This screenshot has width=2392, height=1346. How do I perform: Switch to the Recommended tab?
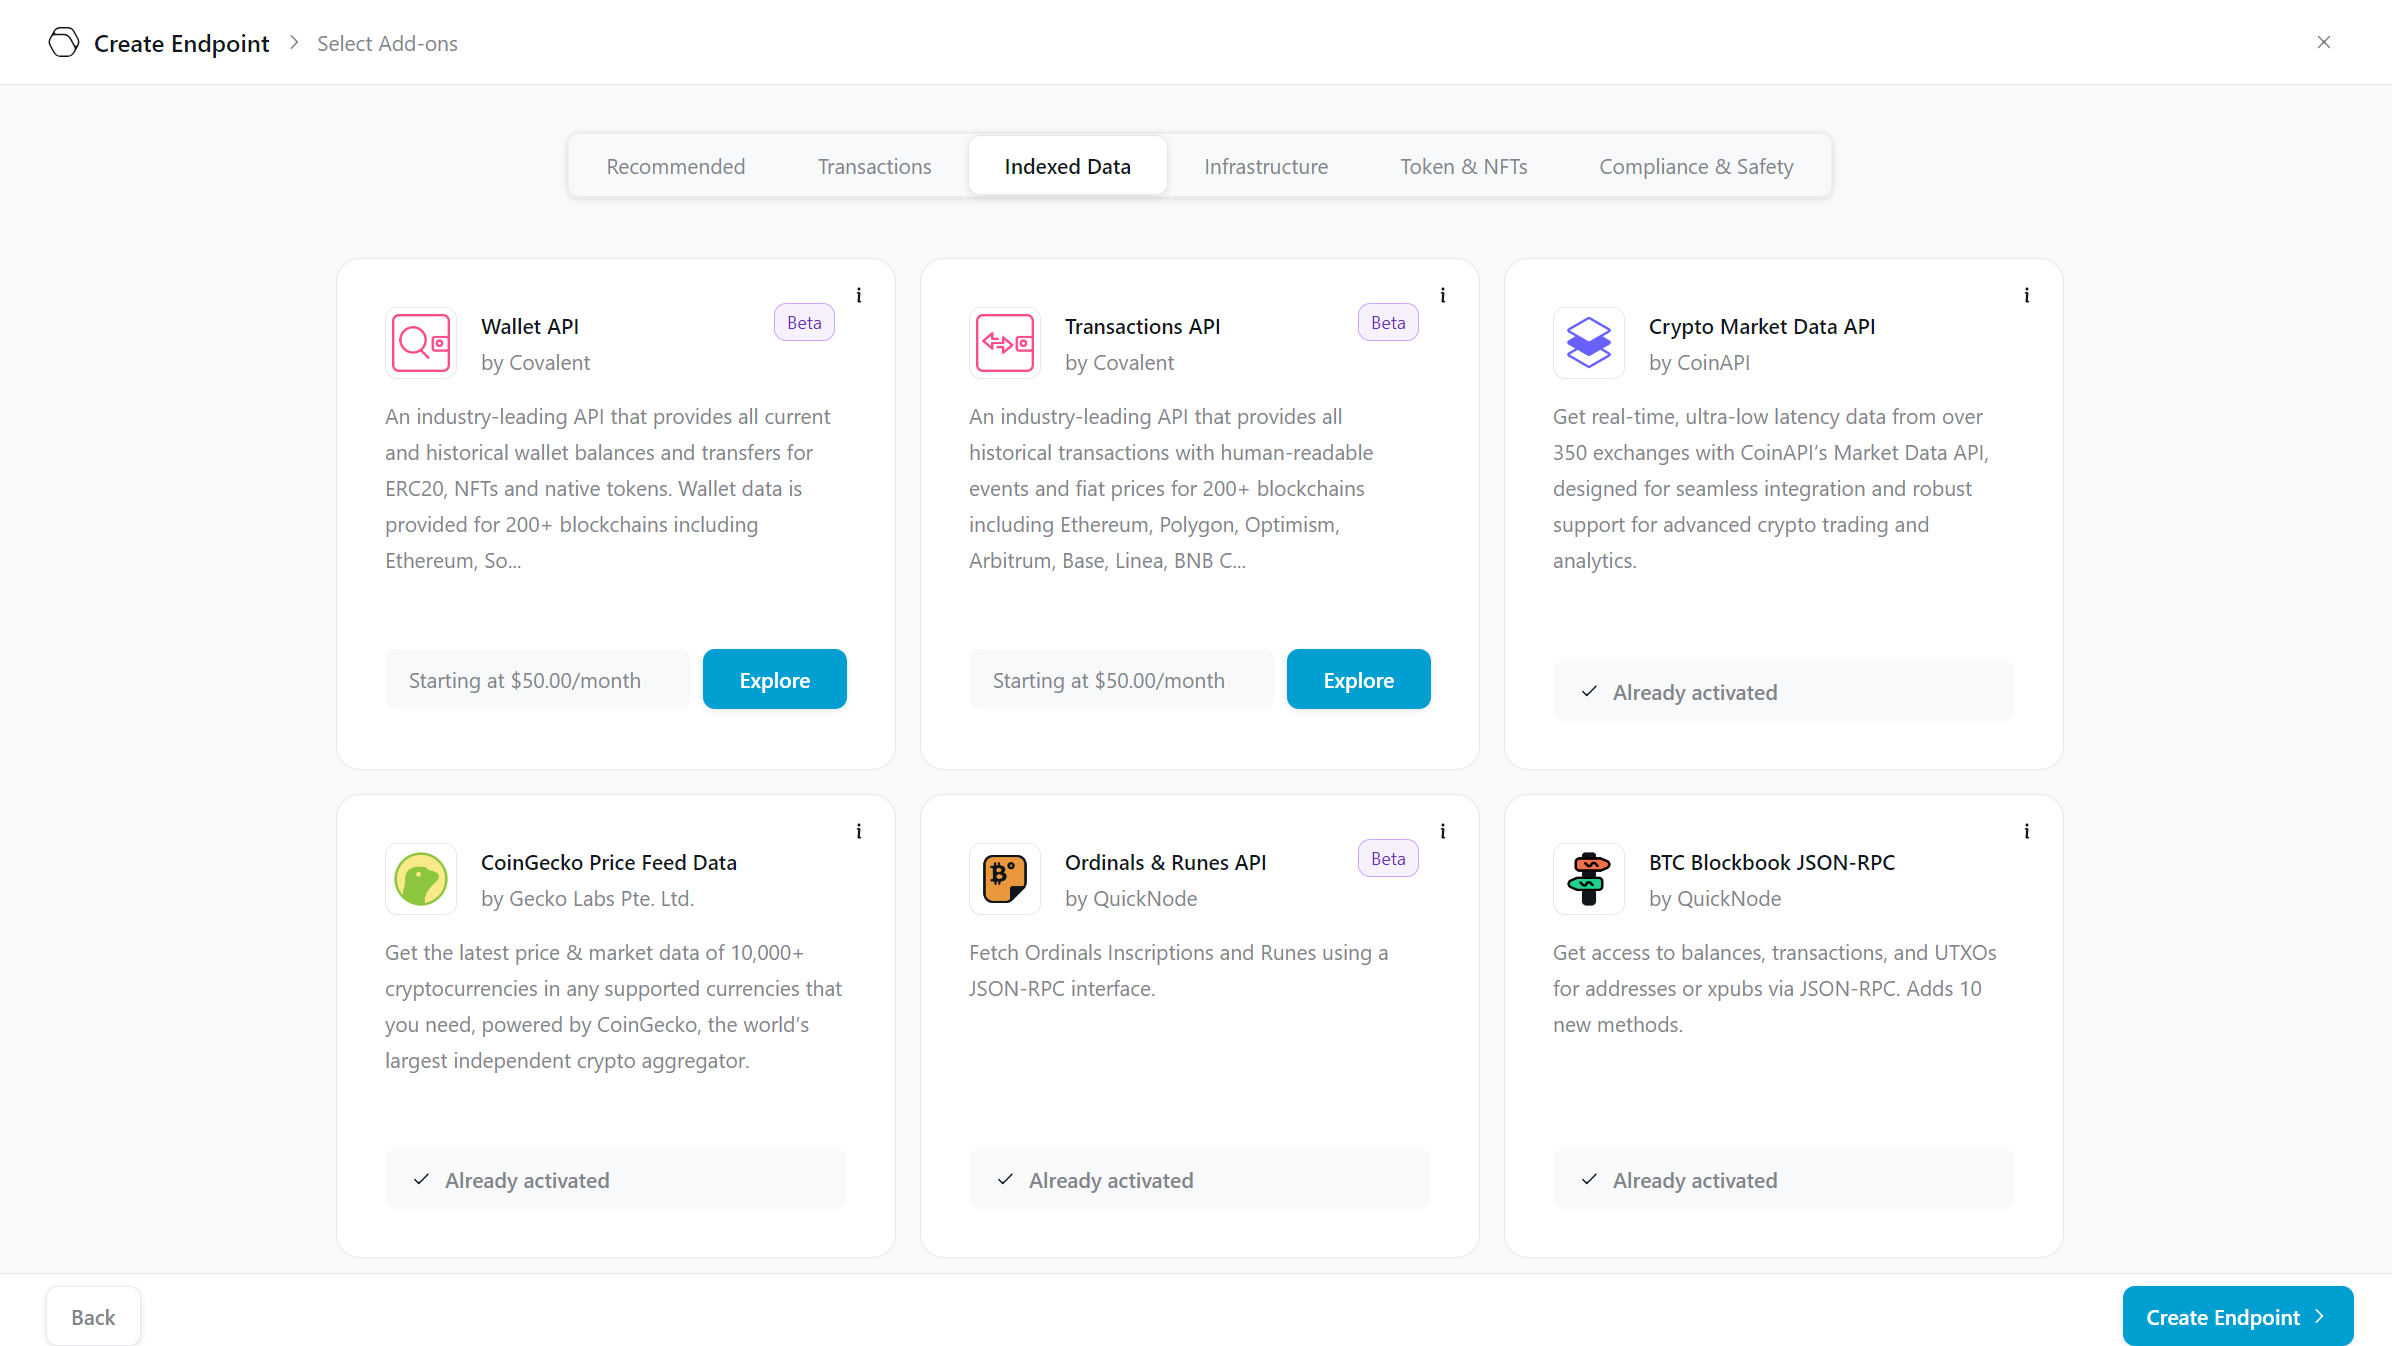pos(675,164)
